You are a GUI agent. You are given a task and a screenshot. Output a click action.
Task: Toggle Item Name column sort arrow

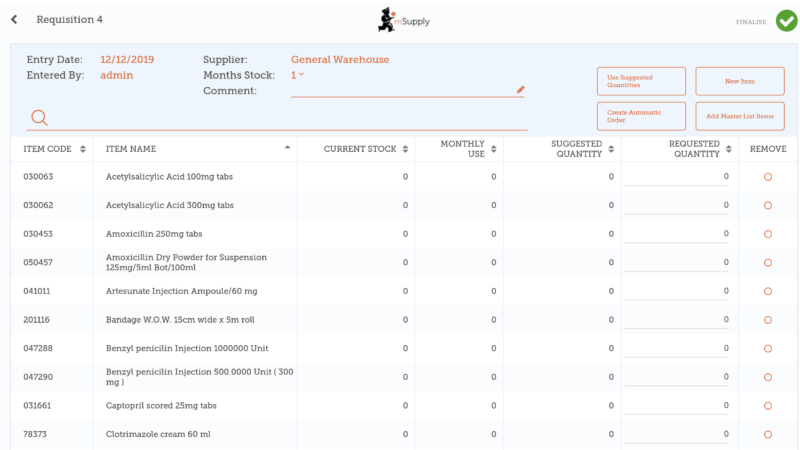pos(287,148)
